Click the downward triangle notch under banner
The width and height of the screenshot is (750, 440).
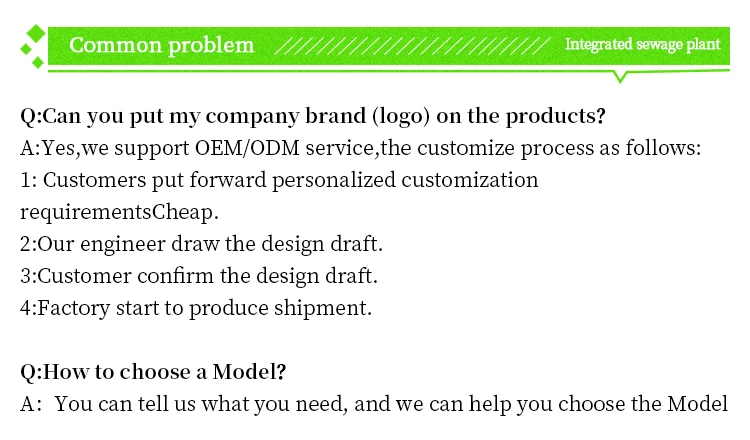click(620, 77)
